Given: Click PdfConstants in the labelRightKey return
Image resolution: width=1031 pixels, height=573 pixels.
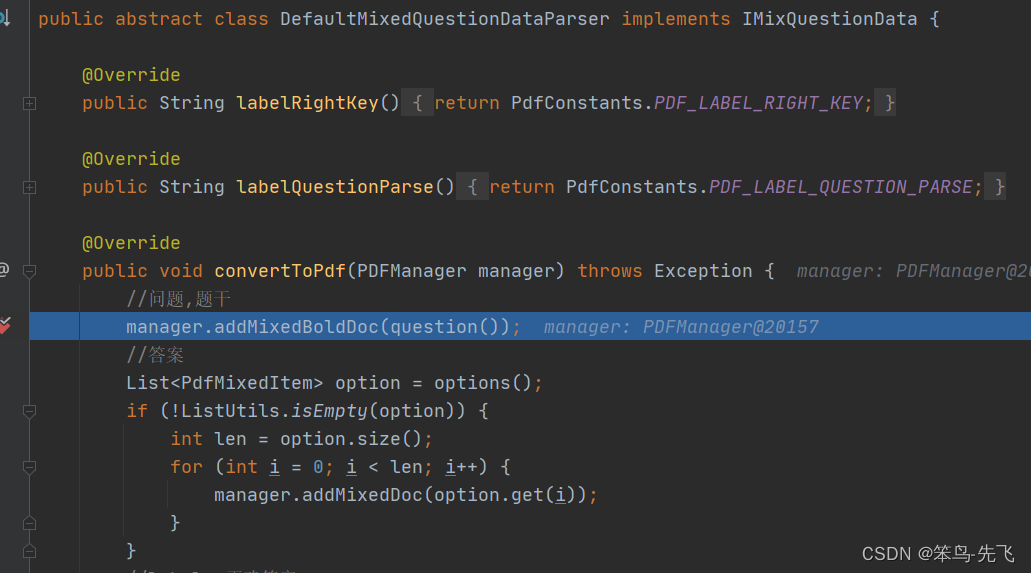Looking at the screenshot, I should point(577,103).
